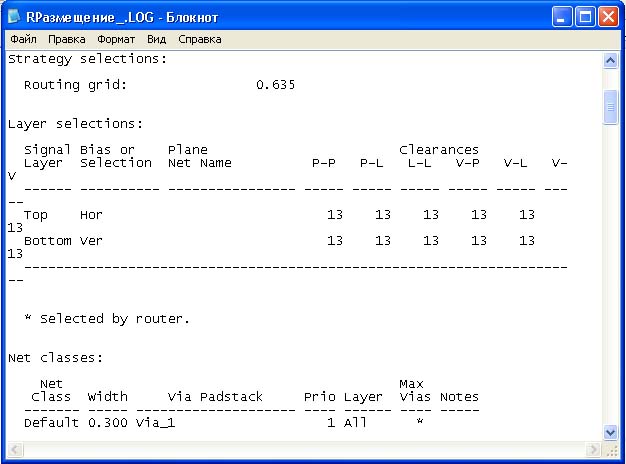Open the Правка menu

tap(67, 39)
